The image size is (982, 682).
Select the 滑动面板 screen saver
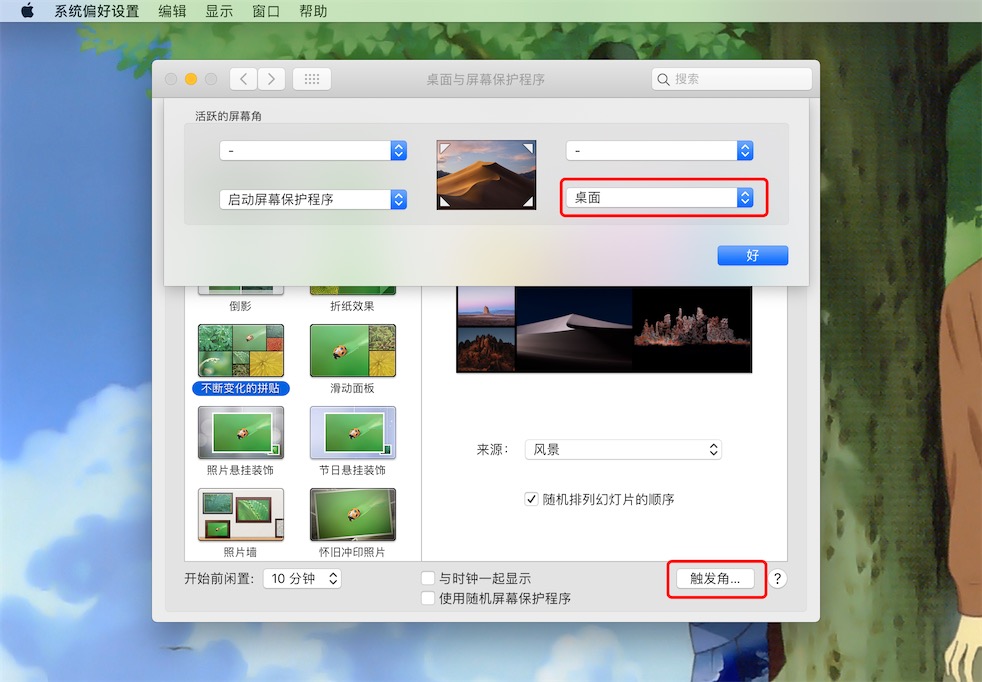coord(353,359)
